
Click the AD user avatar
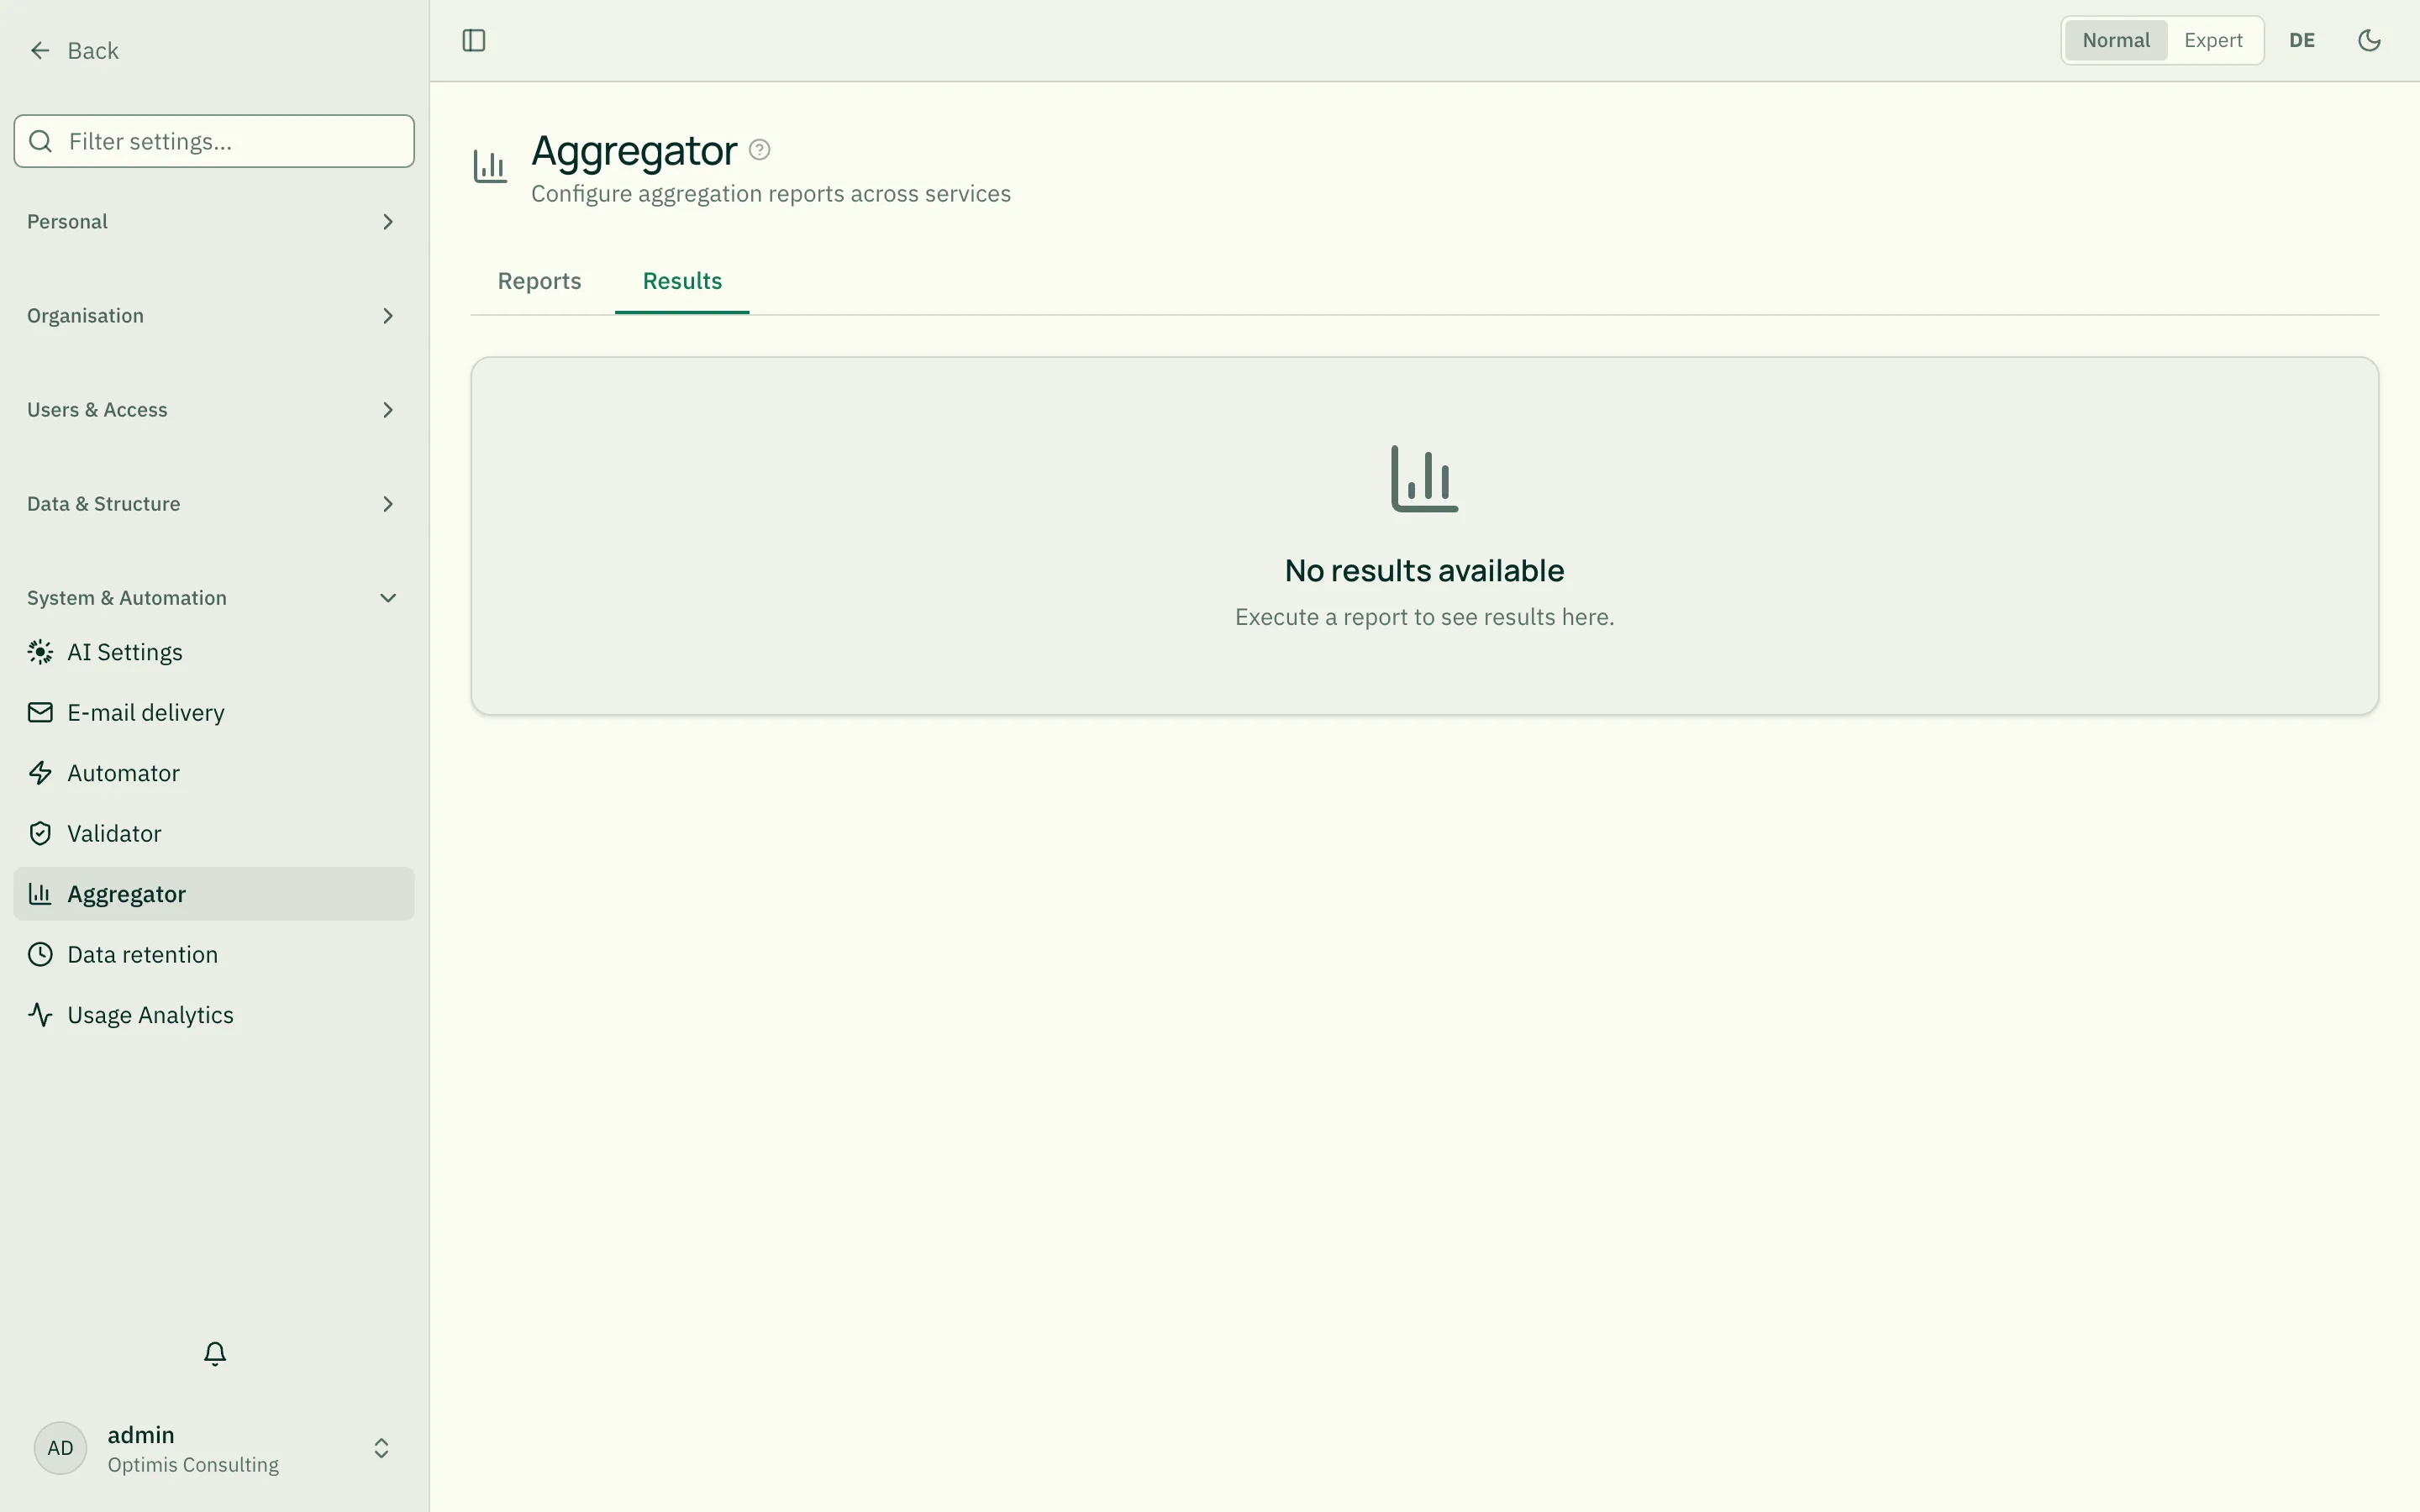pyautogui.click(x=61, y=1448)
